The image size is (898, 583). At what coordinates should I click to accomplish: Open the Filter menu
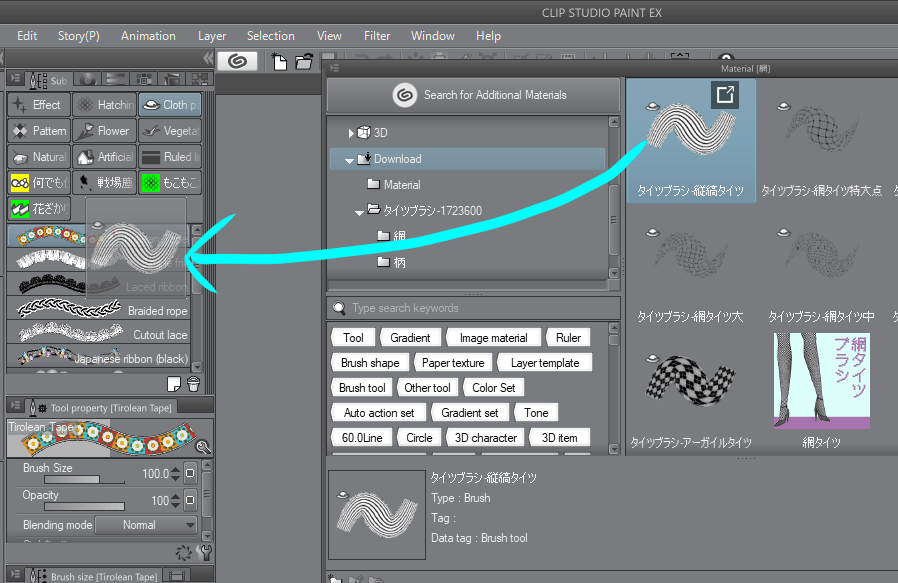tap(377, 36)
